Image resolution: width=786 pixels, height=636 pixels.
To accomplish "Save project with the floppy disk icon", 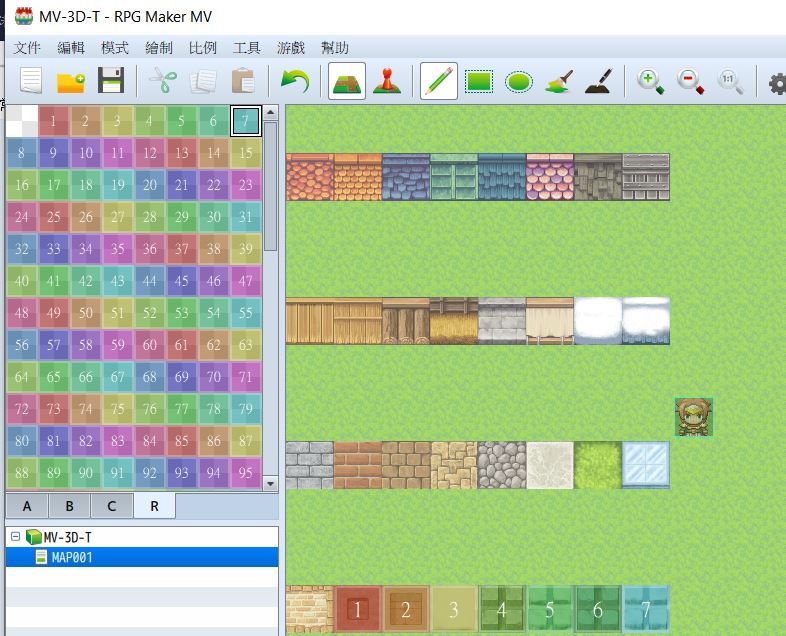I will click(x=111, y=80).
